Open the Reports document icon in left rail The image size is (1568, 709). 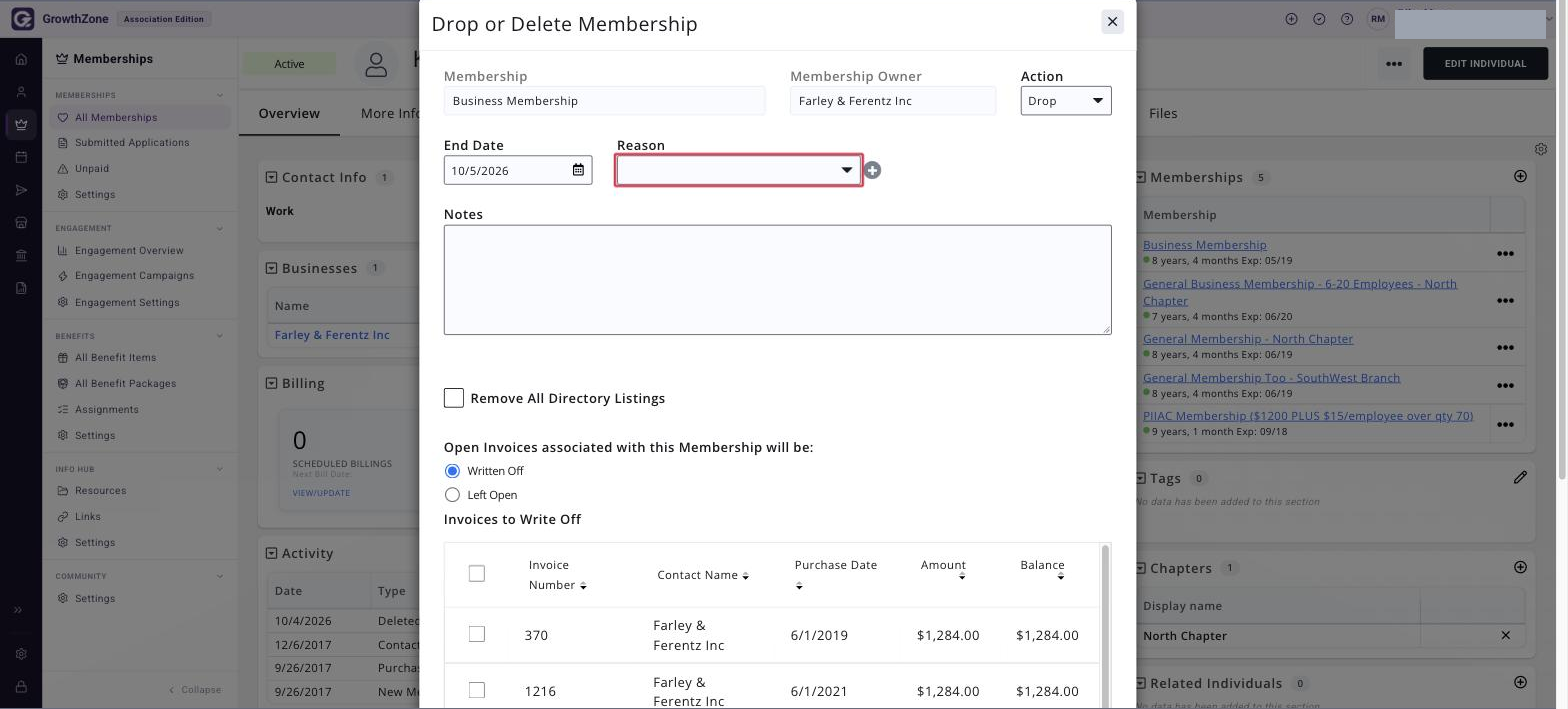point(21,288)
